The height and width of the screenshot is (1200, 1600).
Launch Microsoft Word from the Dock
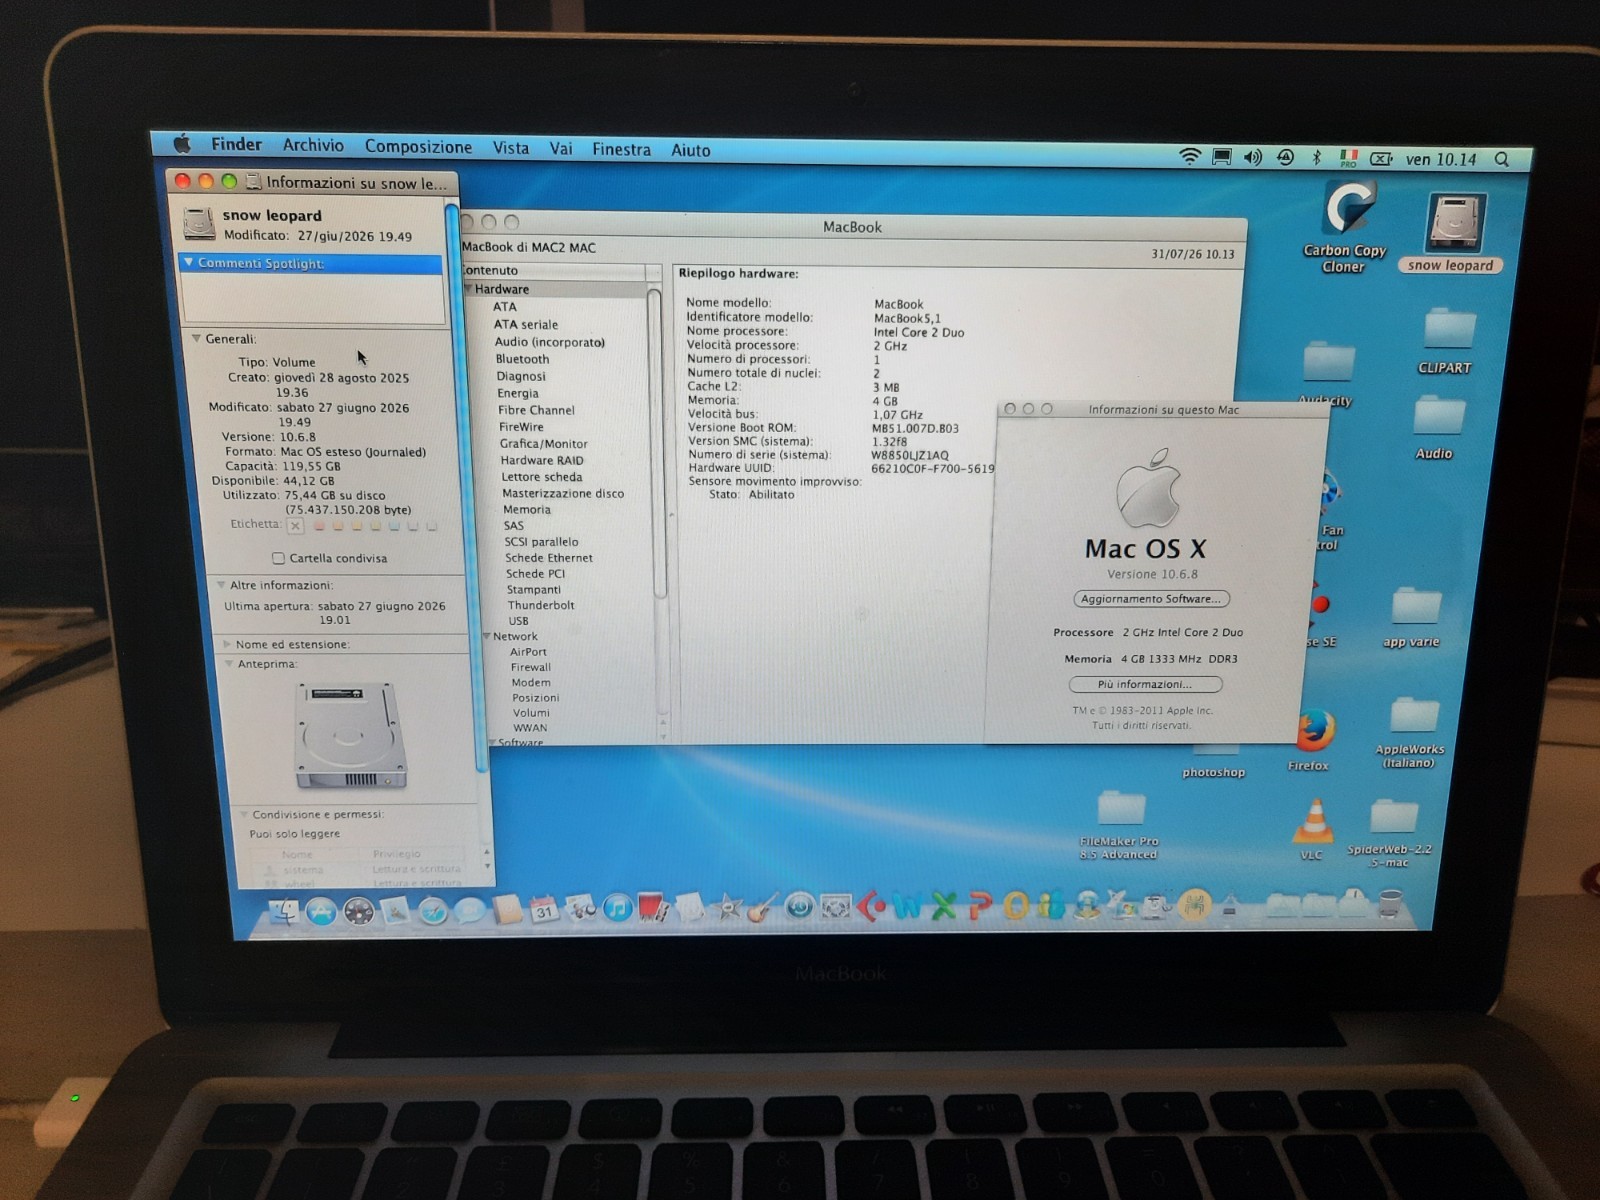(908, 907)
